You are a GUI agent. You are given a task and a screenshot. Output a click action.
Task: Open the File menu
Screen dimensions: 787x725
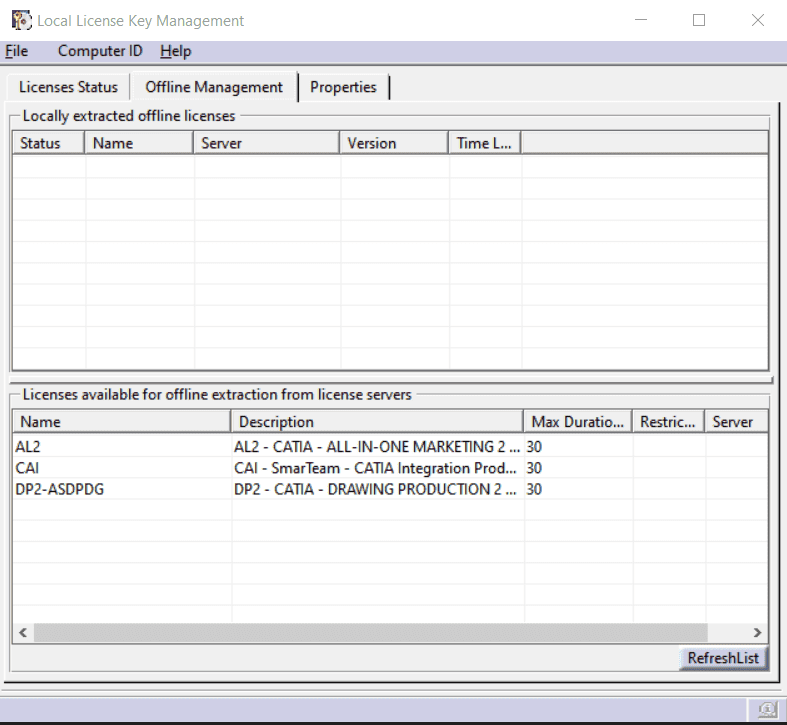tap(17, 51)
